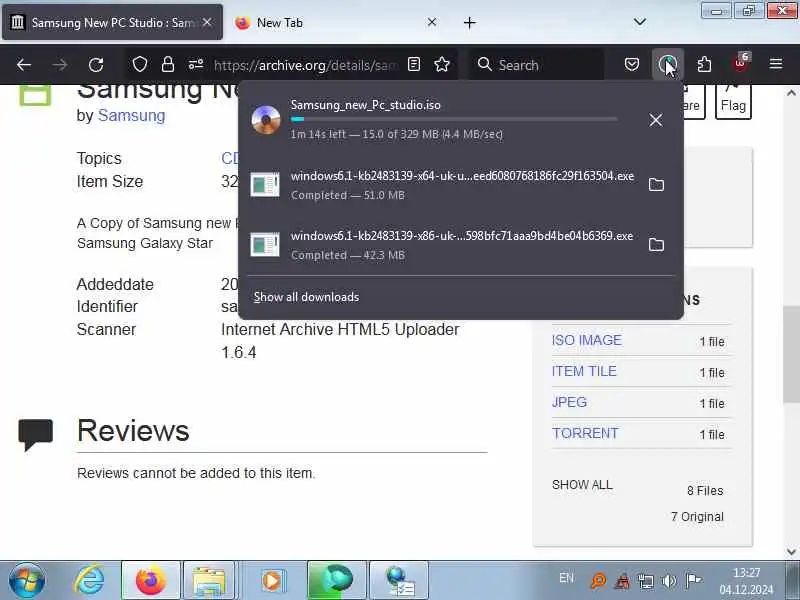Download the ISO IMAGE option
The image size is (800, 600).
tap(586, 340)
